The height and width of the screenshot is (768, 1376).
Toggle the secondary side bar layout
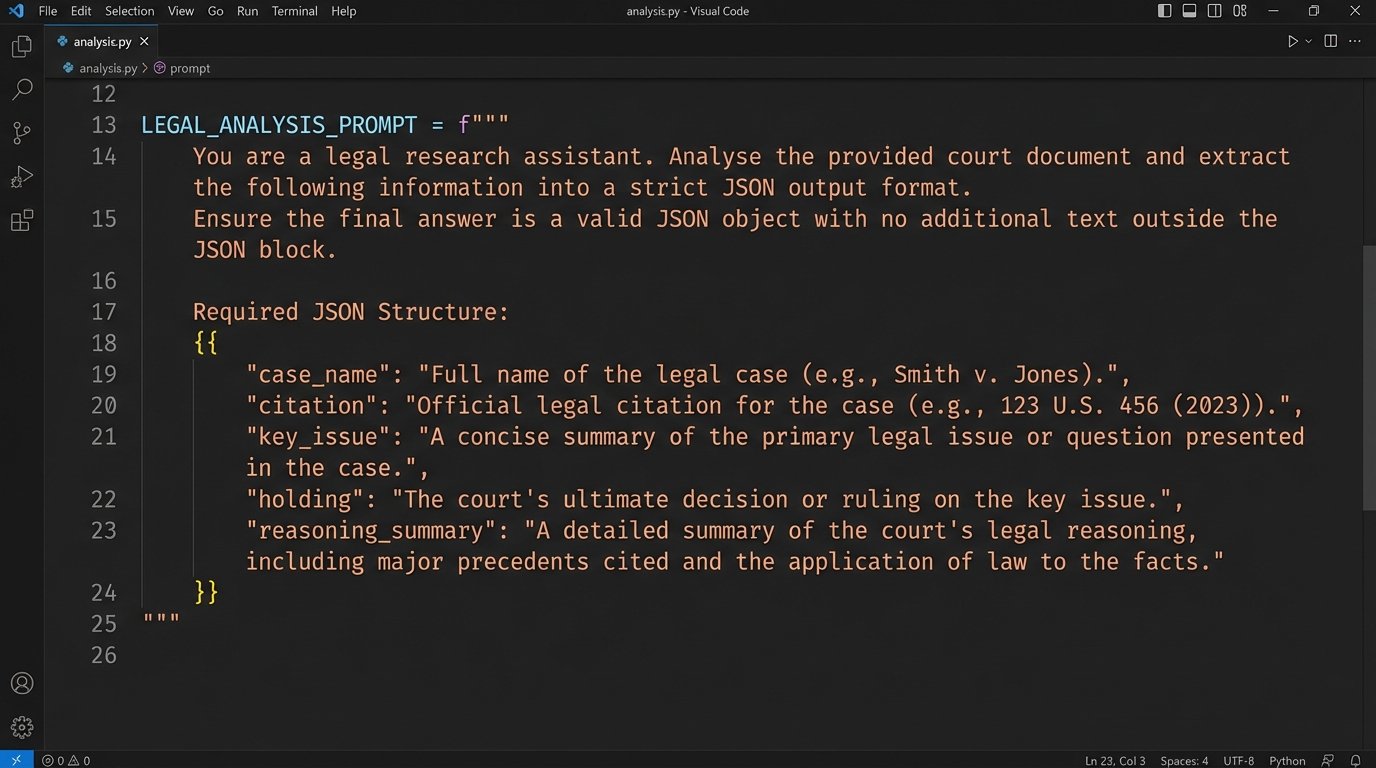coord(1213,10)
